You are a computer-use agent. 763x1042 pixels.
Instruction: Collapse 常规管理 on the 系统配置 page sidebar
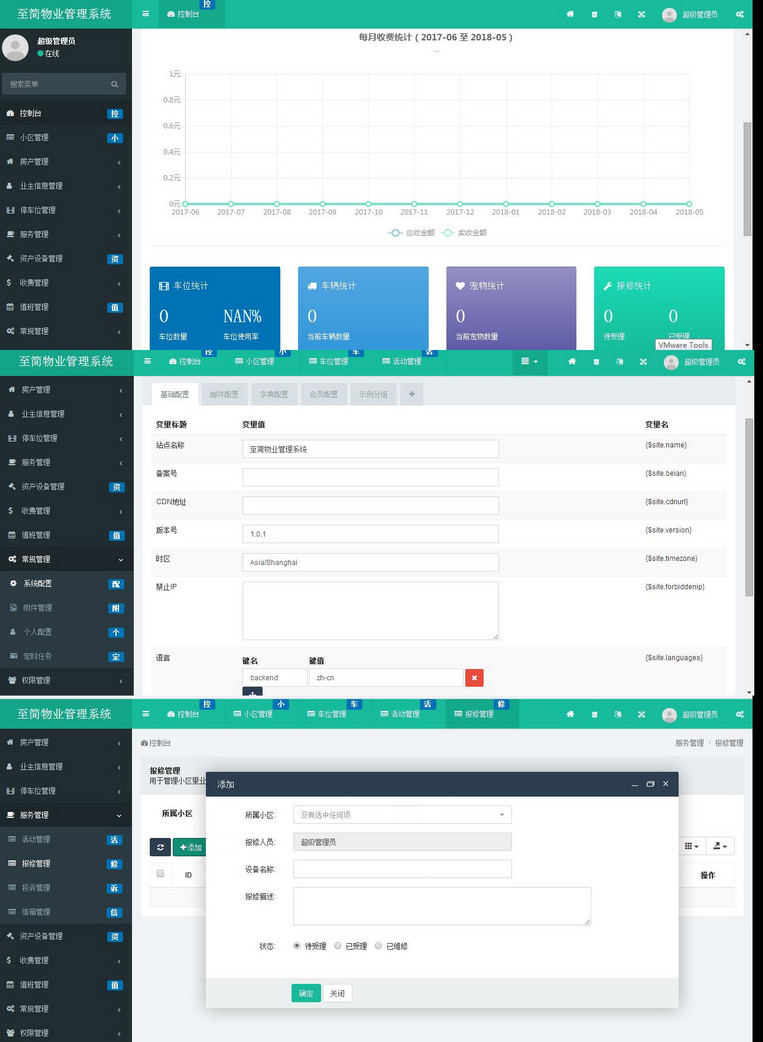[66, 560]
